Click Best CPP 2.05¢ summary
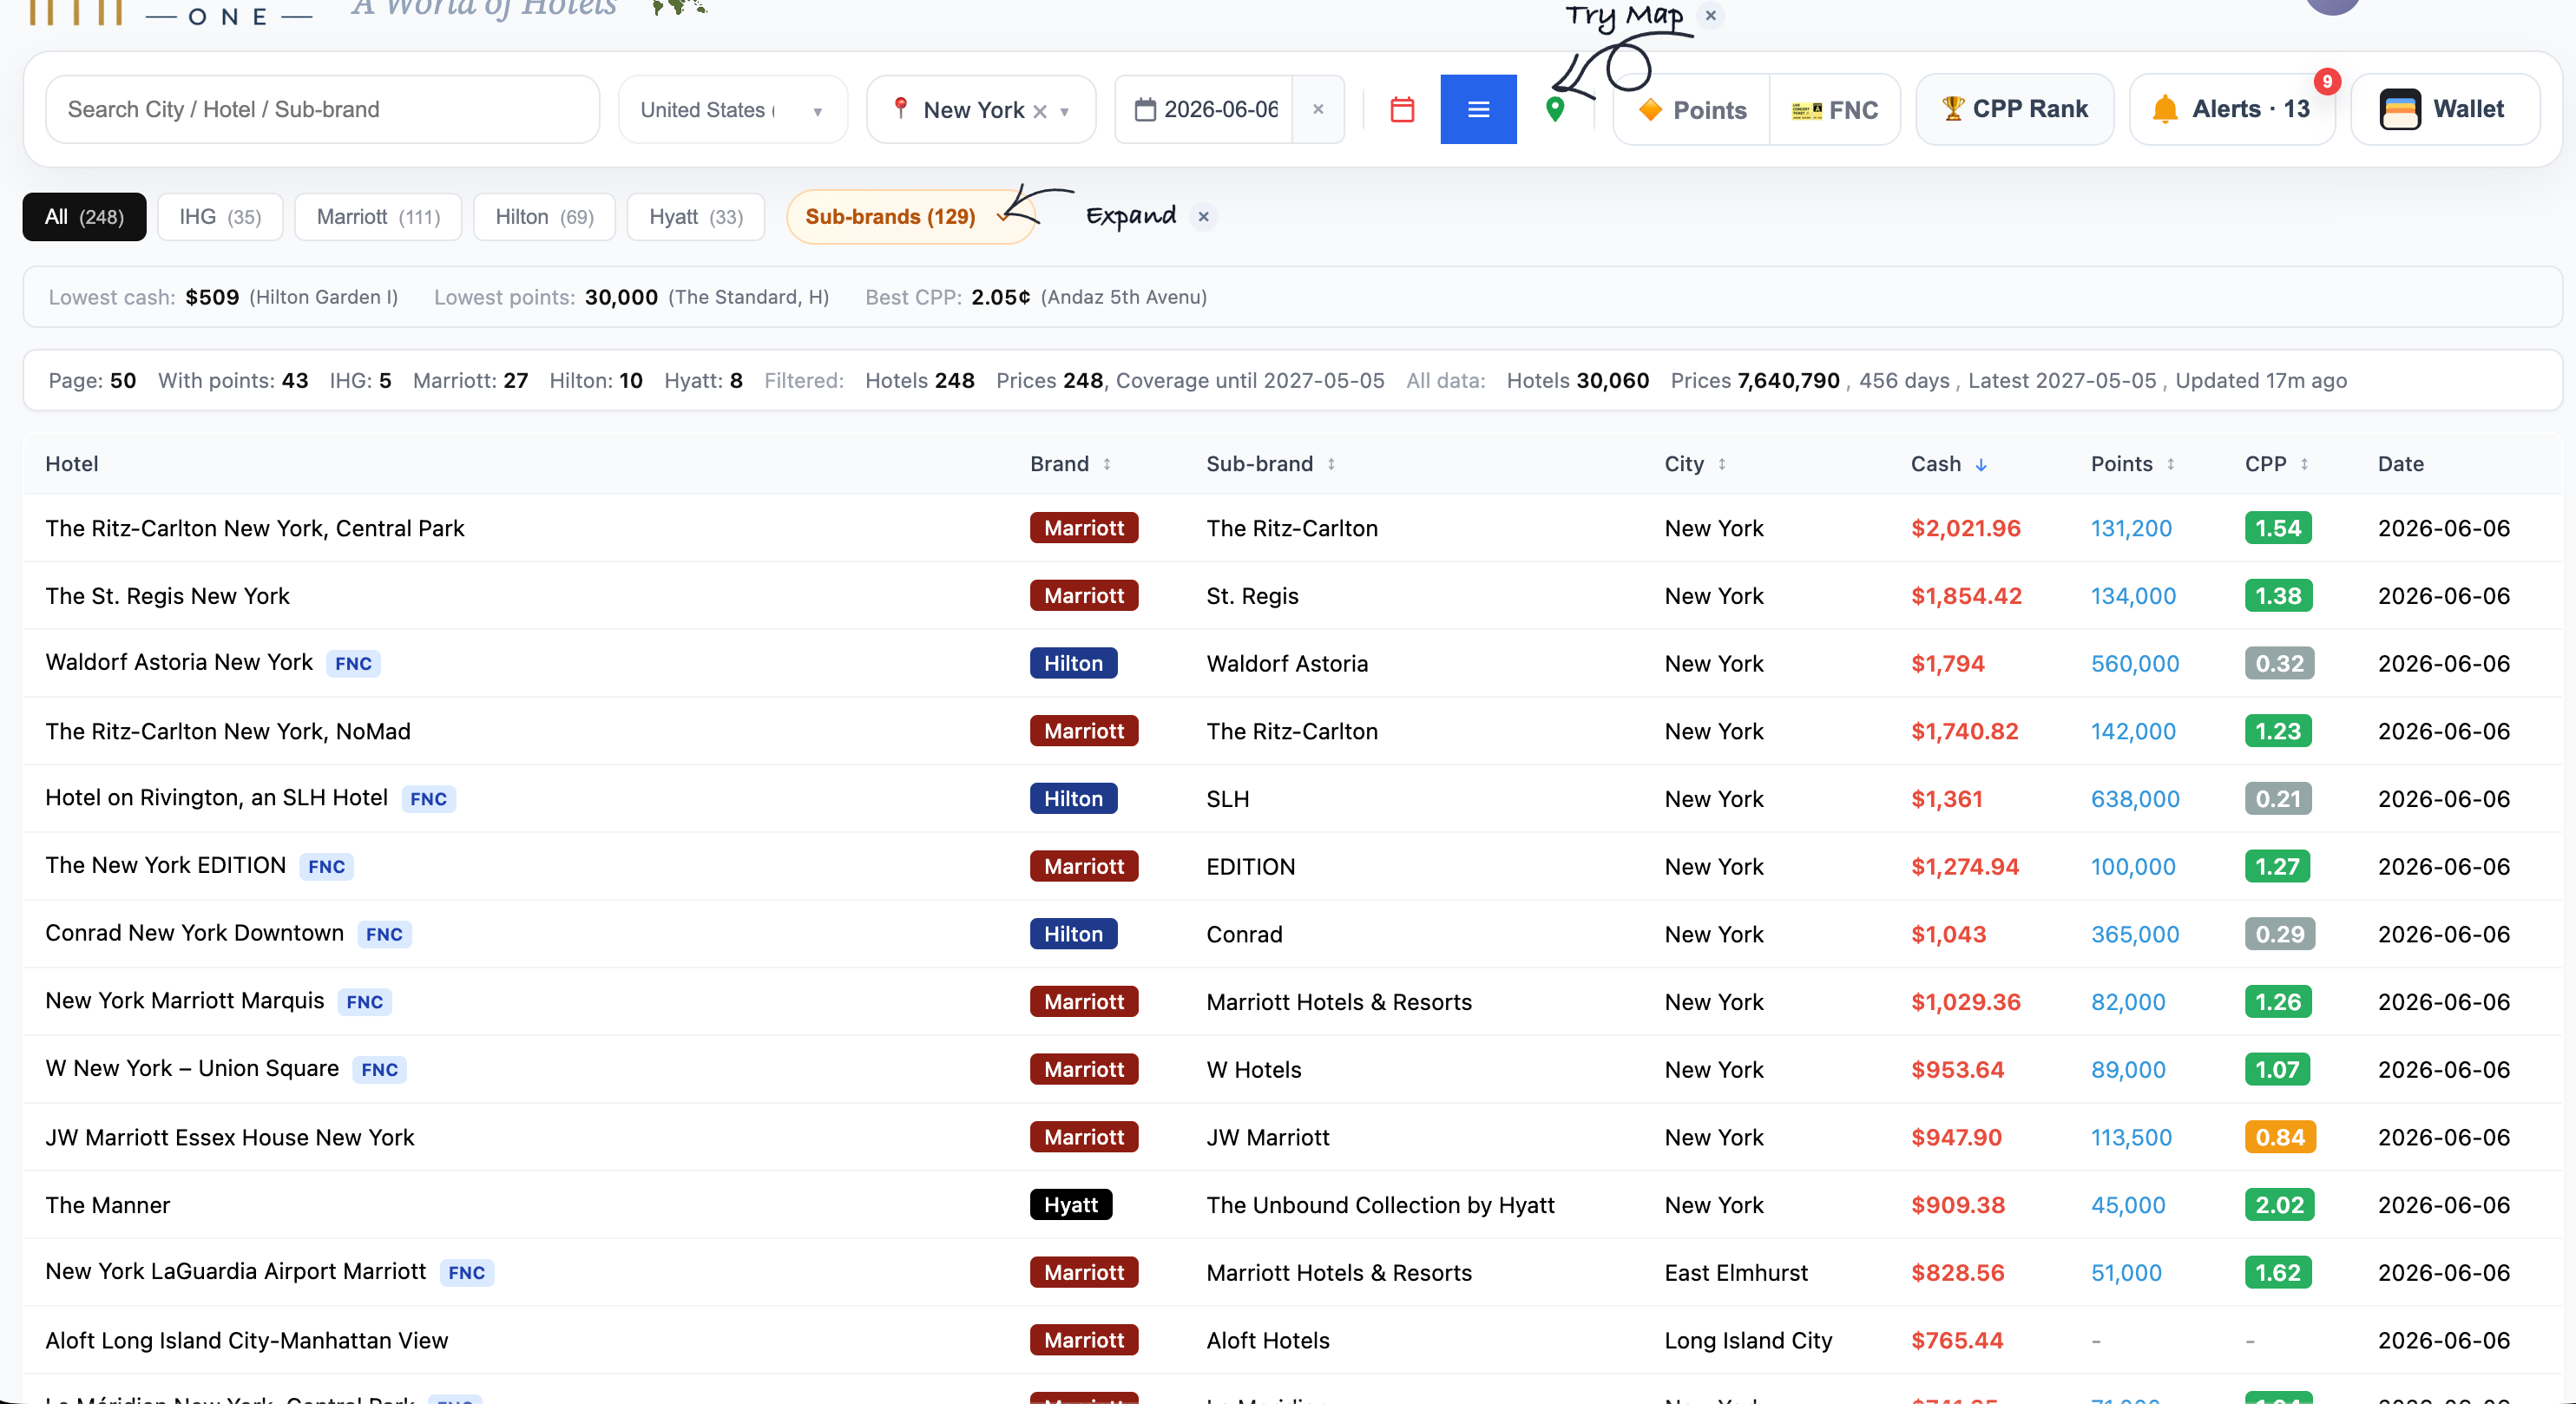Screen dimensions: 2576x1404 (1036, 297)
